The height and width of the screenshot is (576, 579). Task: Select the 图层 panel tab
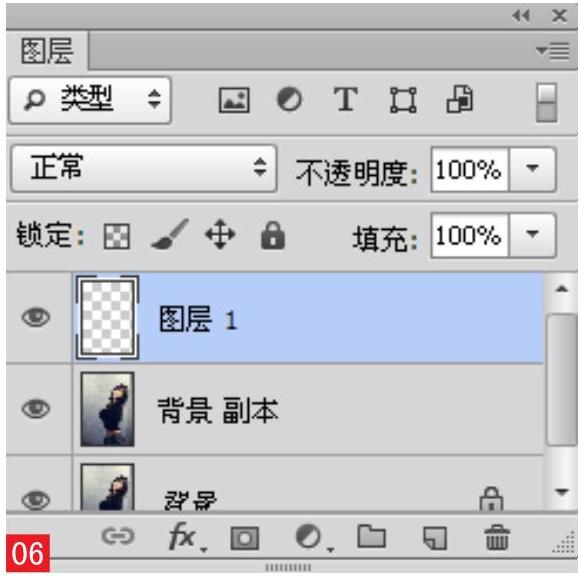point(47,51)
